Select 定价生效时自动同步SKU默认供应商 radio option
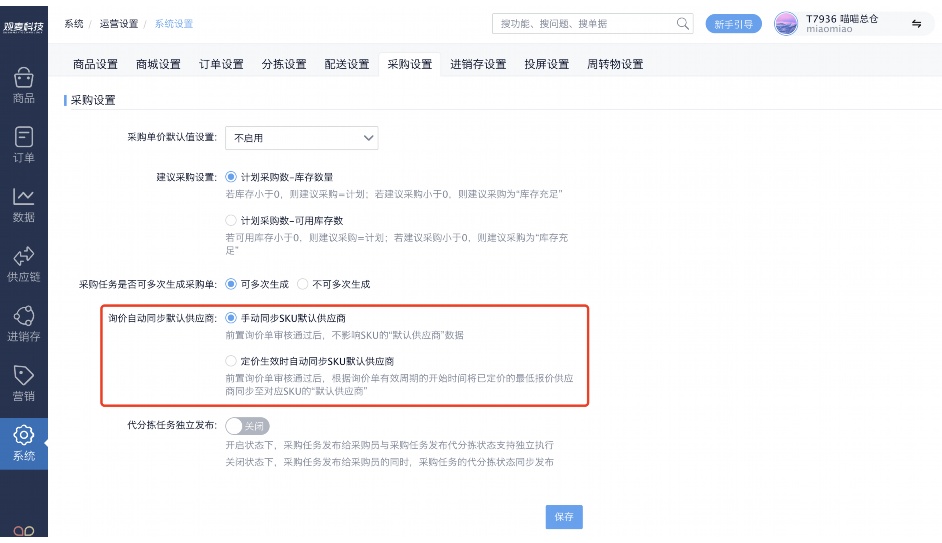 click(231, 360)
